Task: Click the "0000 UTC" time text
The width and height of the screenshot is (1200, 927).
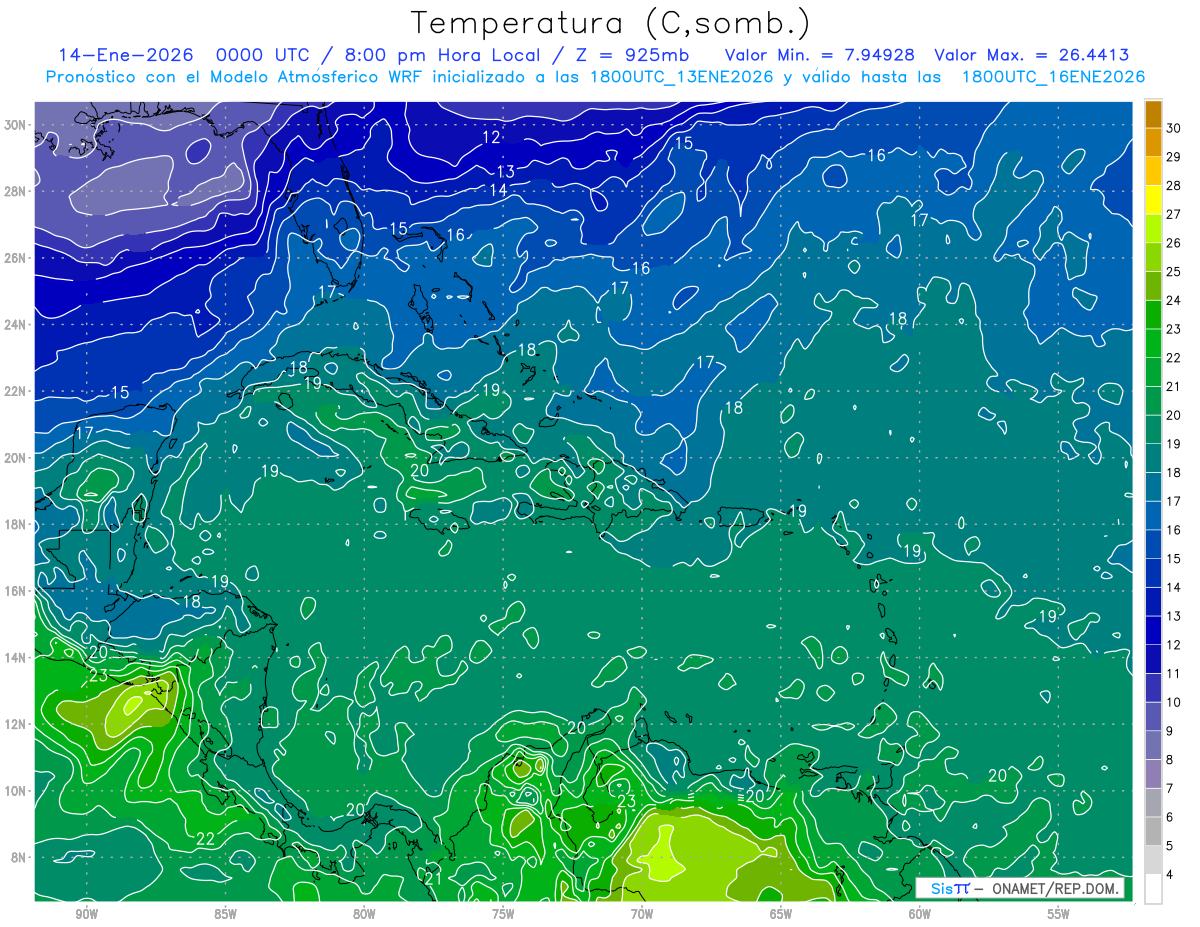Action: pyautogui.click(x=263, y=55)
